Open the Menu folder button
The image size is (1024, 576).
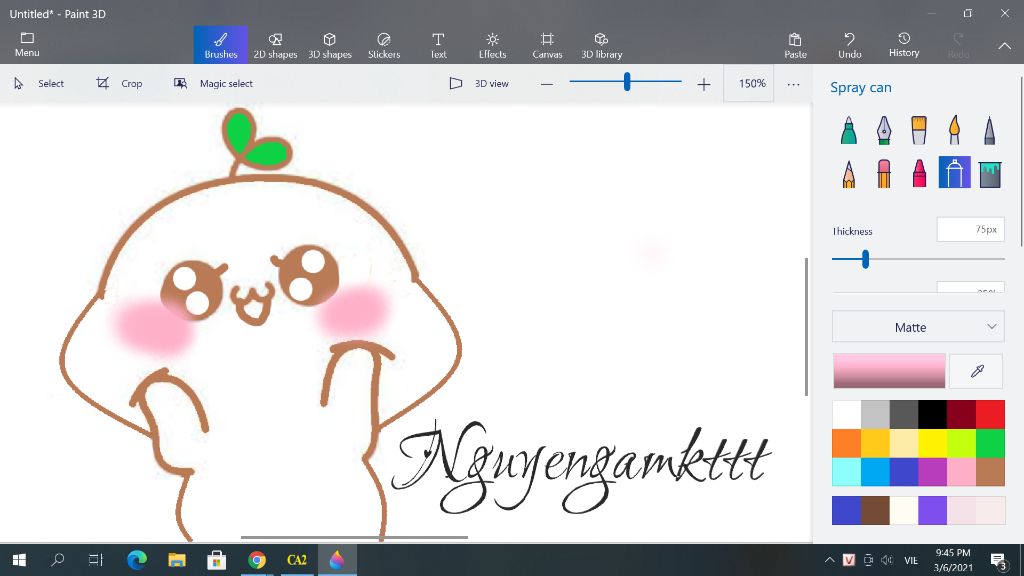pyautogui.click(x=27, y=44)
